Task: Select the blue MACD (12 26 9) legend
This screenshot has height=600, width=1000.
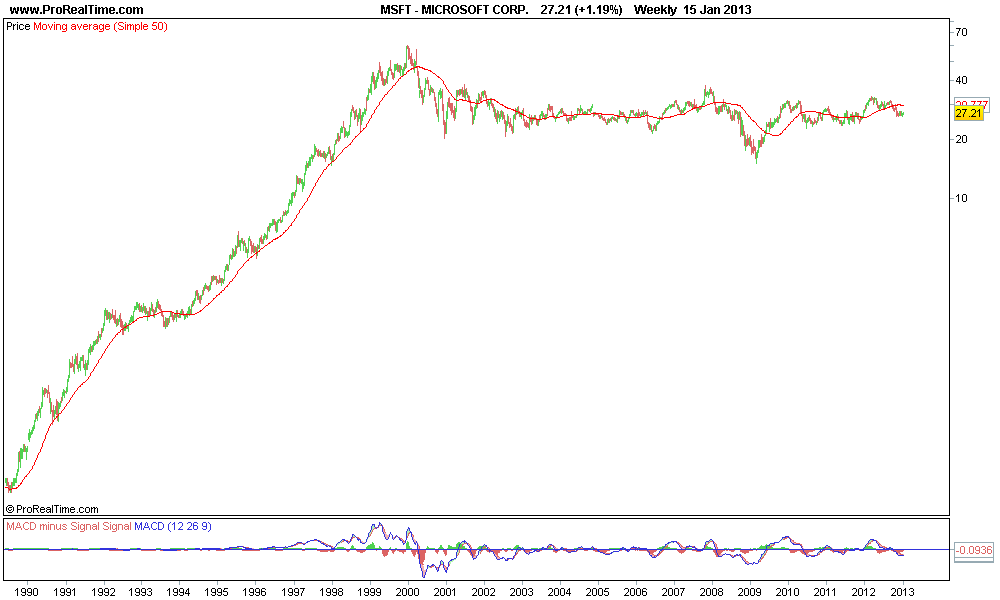Action: point(173,527)
